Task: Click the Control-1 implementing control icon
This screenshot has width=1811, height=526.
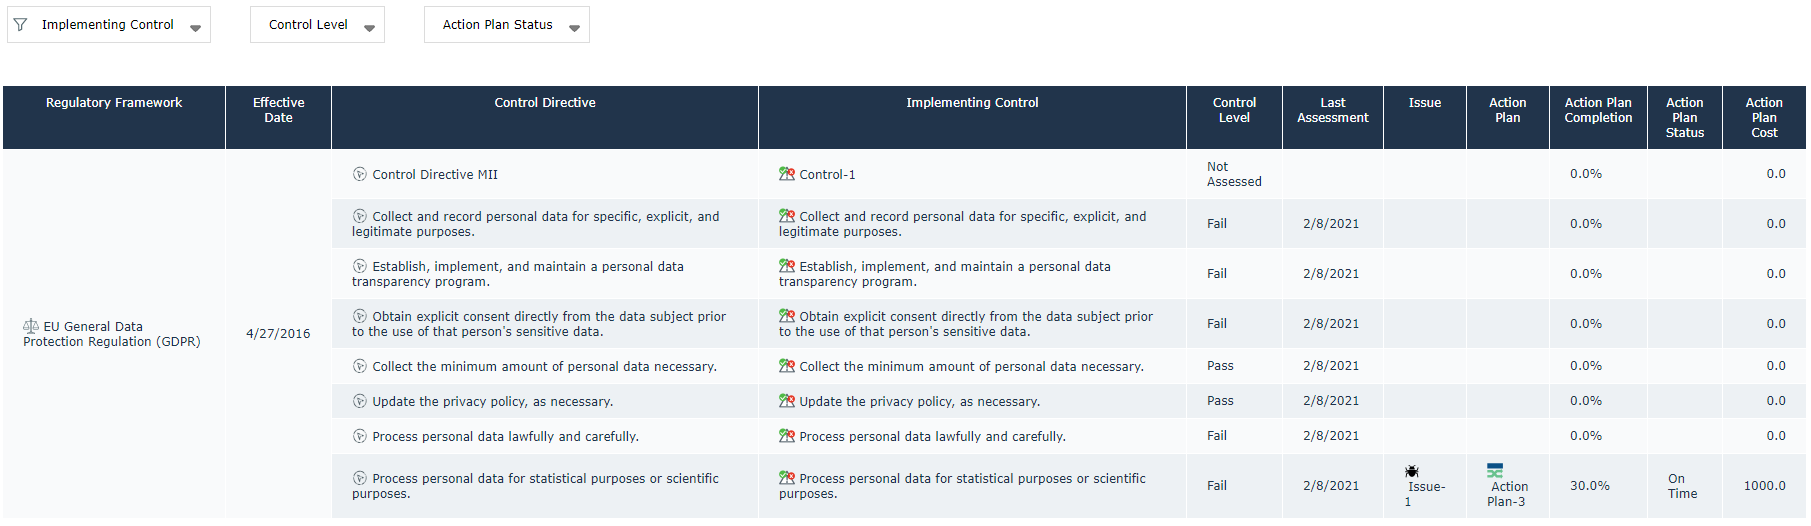Action: [787, 174]
